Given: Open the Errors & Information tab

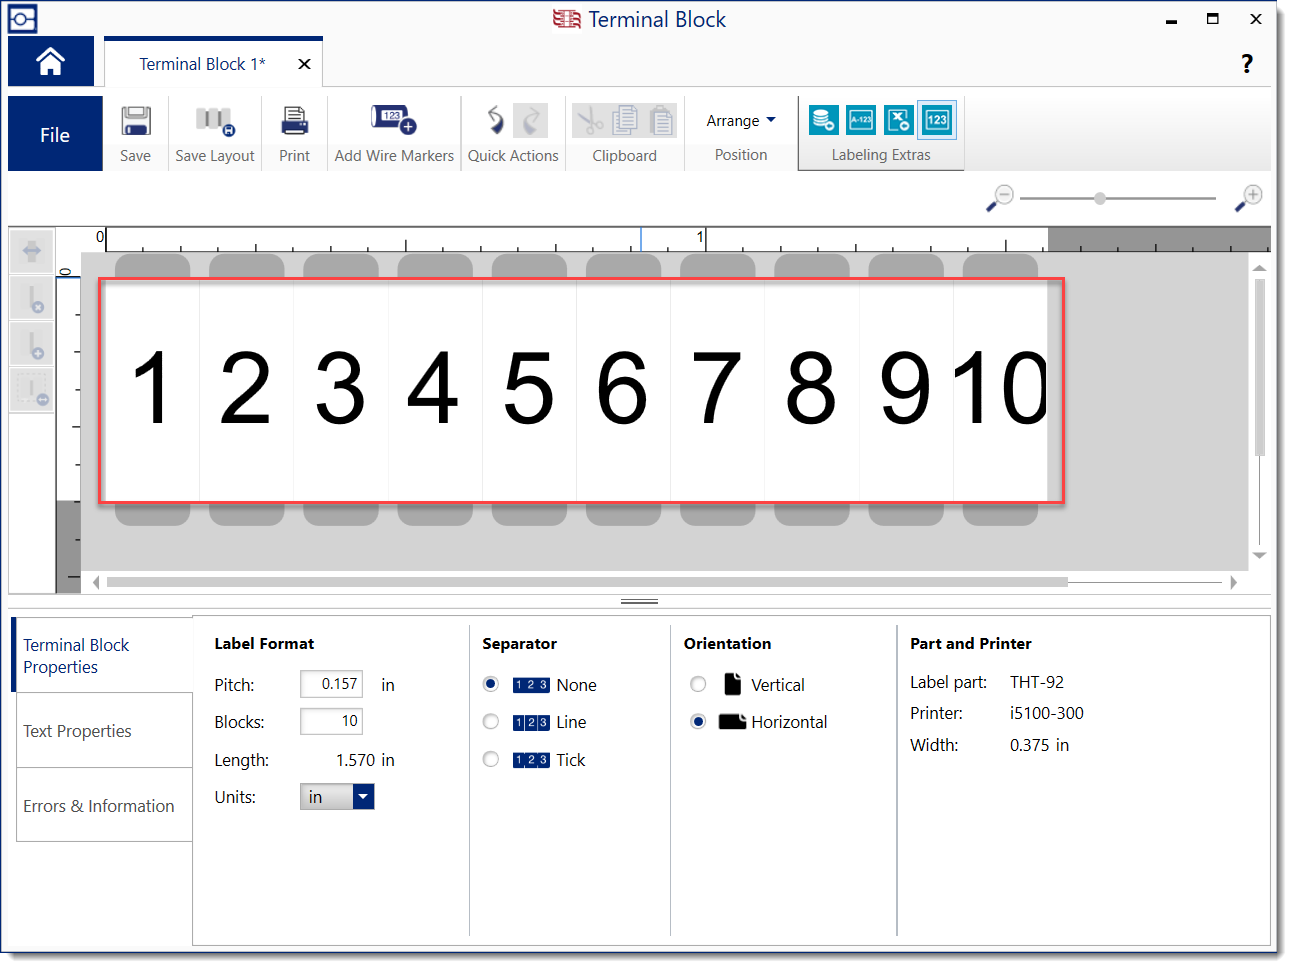Looking at the screenshot, I should tap(99, 806).
